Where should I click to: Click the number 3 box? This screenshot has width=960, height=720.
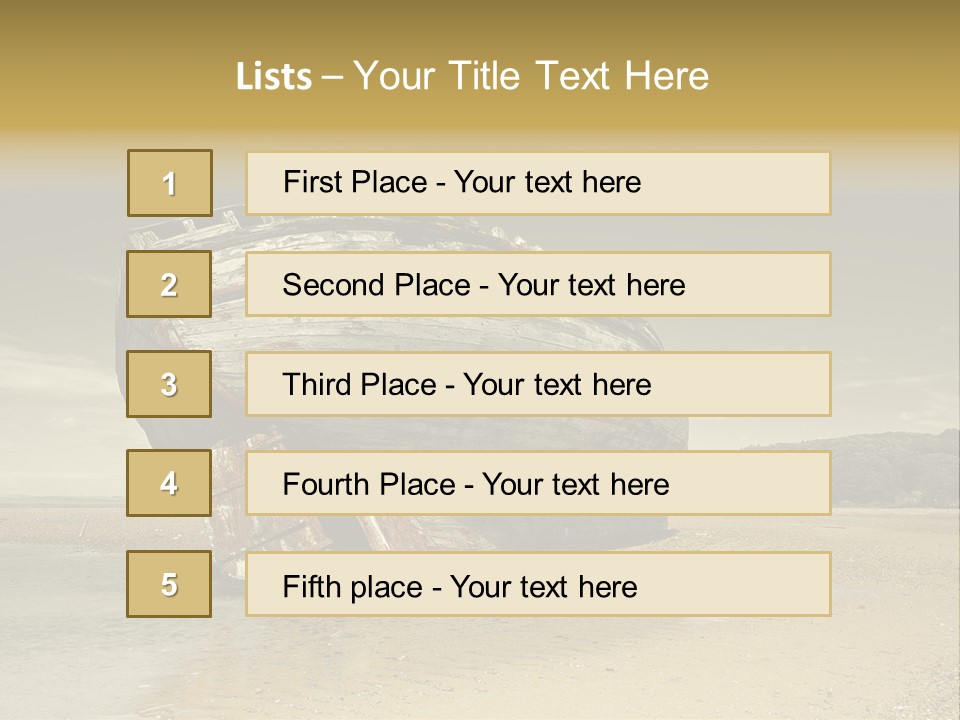[169, 384]
